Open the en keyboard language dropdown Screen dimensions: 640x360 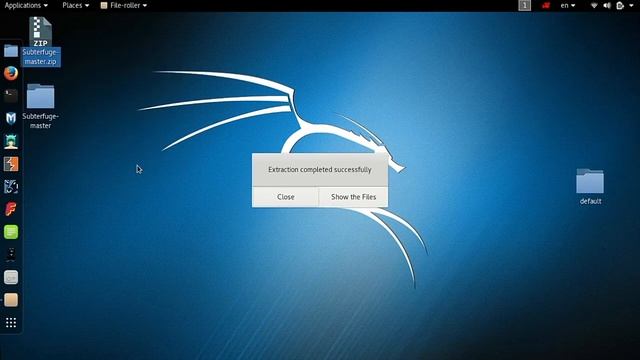[x=568, y=5]
